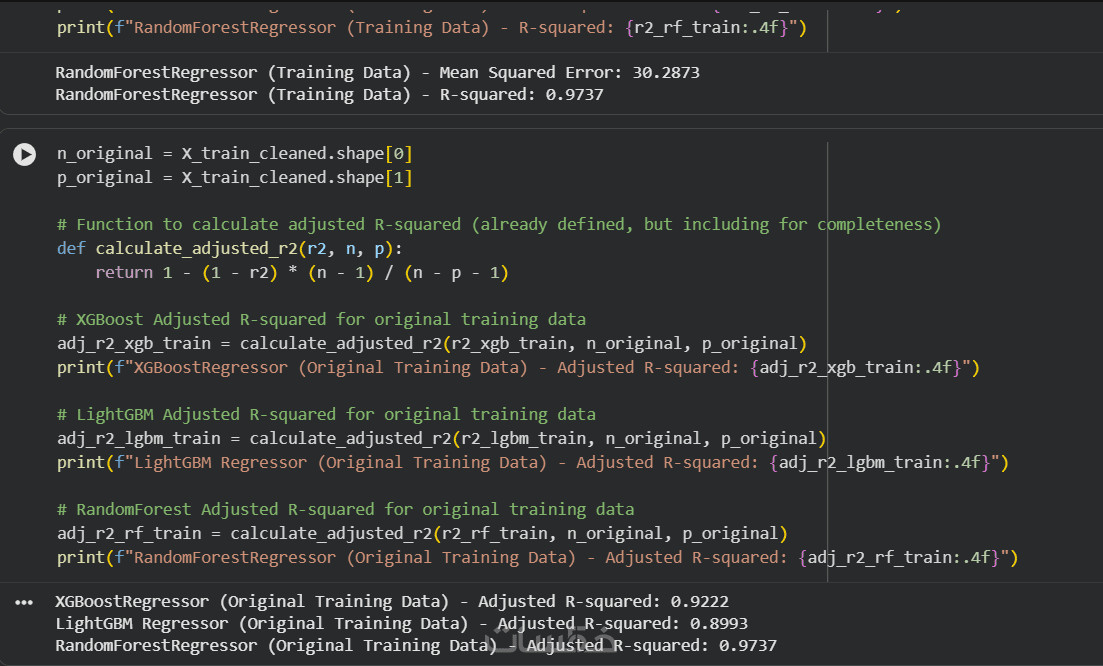The image size is (1103, 666).
Task: Click the output line 'Mean Squared Error: 30.2873'
Action: (378, 73)
